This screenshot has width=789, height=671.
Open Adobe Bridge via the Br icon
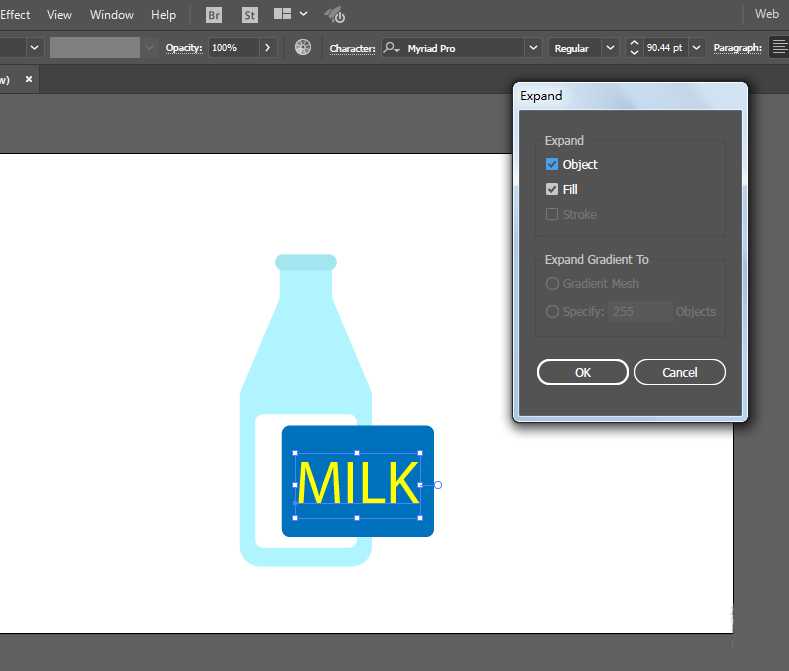(x=214, y=15)
